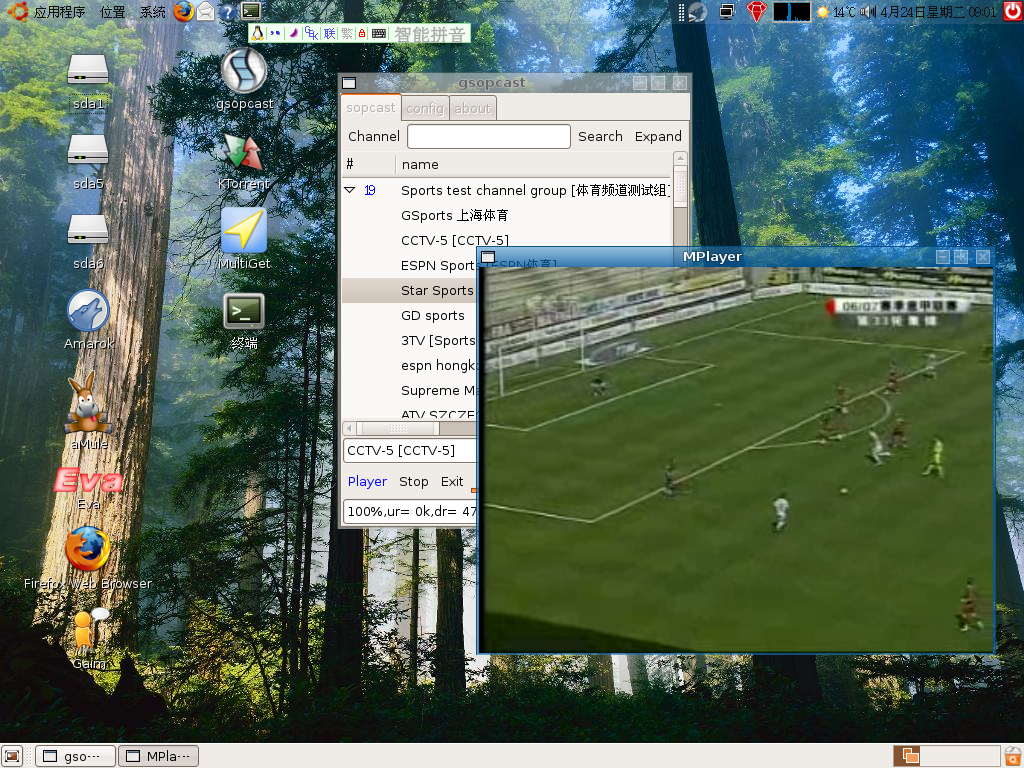Toggle the punctuation mode icon on the input bar
Image resolution: width=1024 pixels, height=768 pixels.
275,33
